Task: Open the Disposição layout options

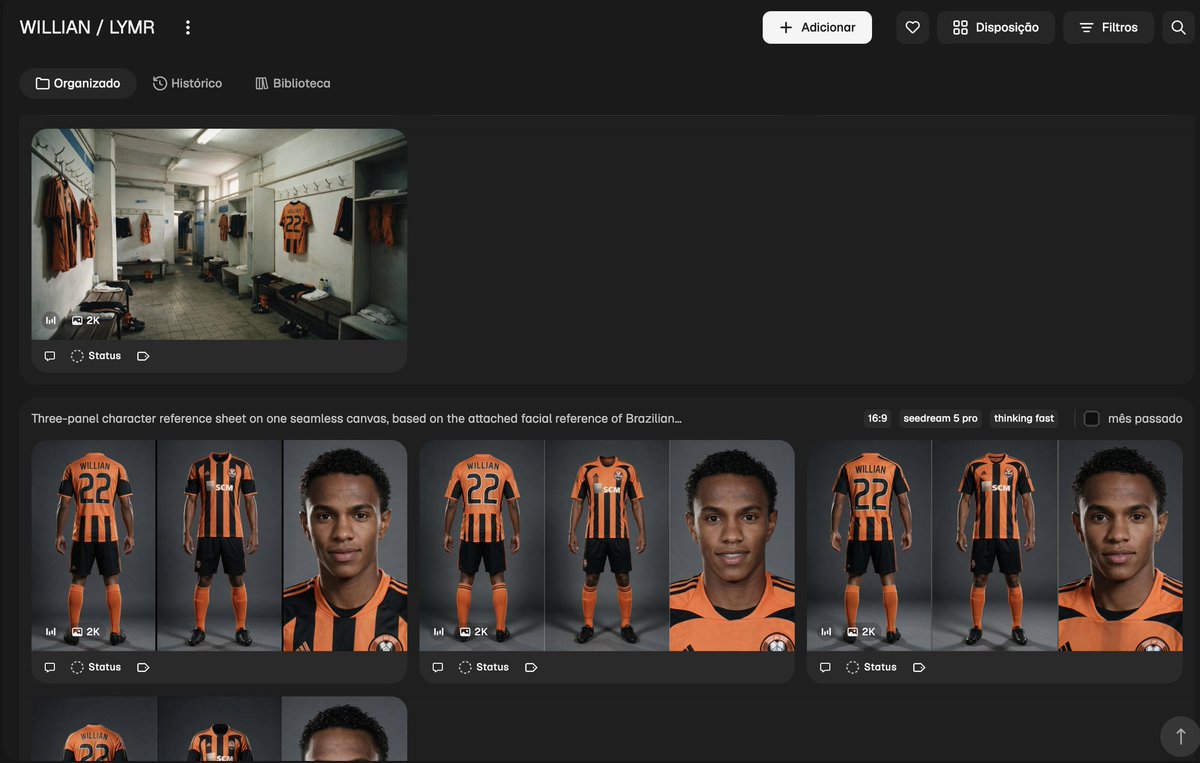Action: pyautogui.click(x=996, y=28)
